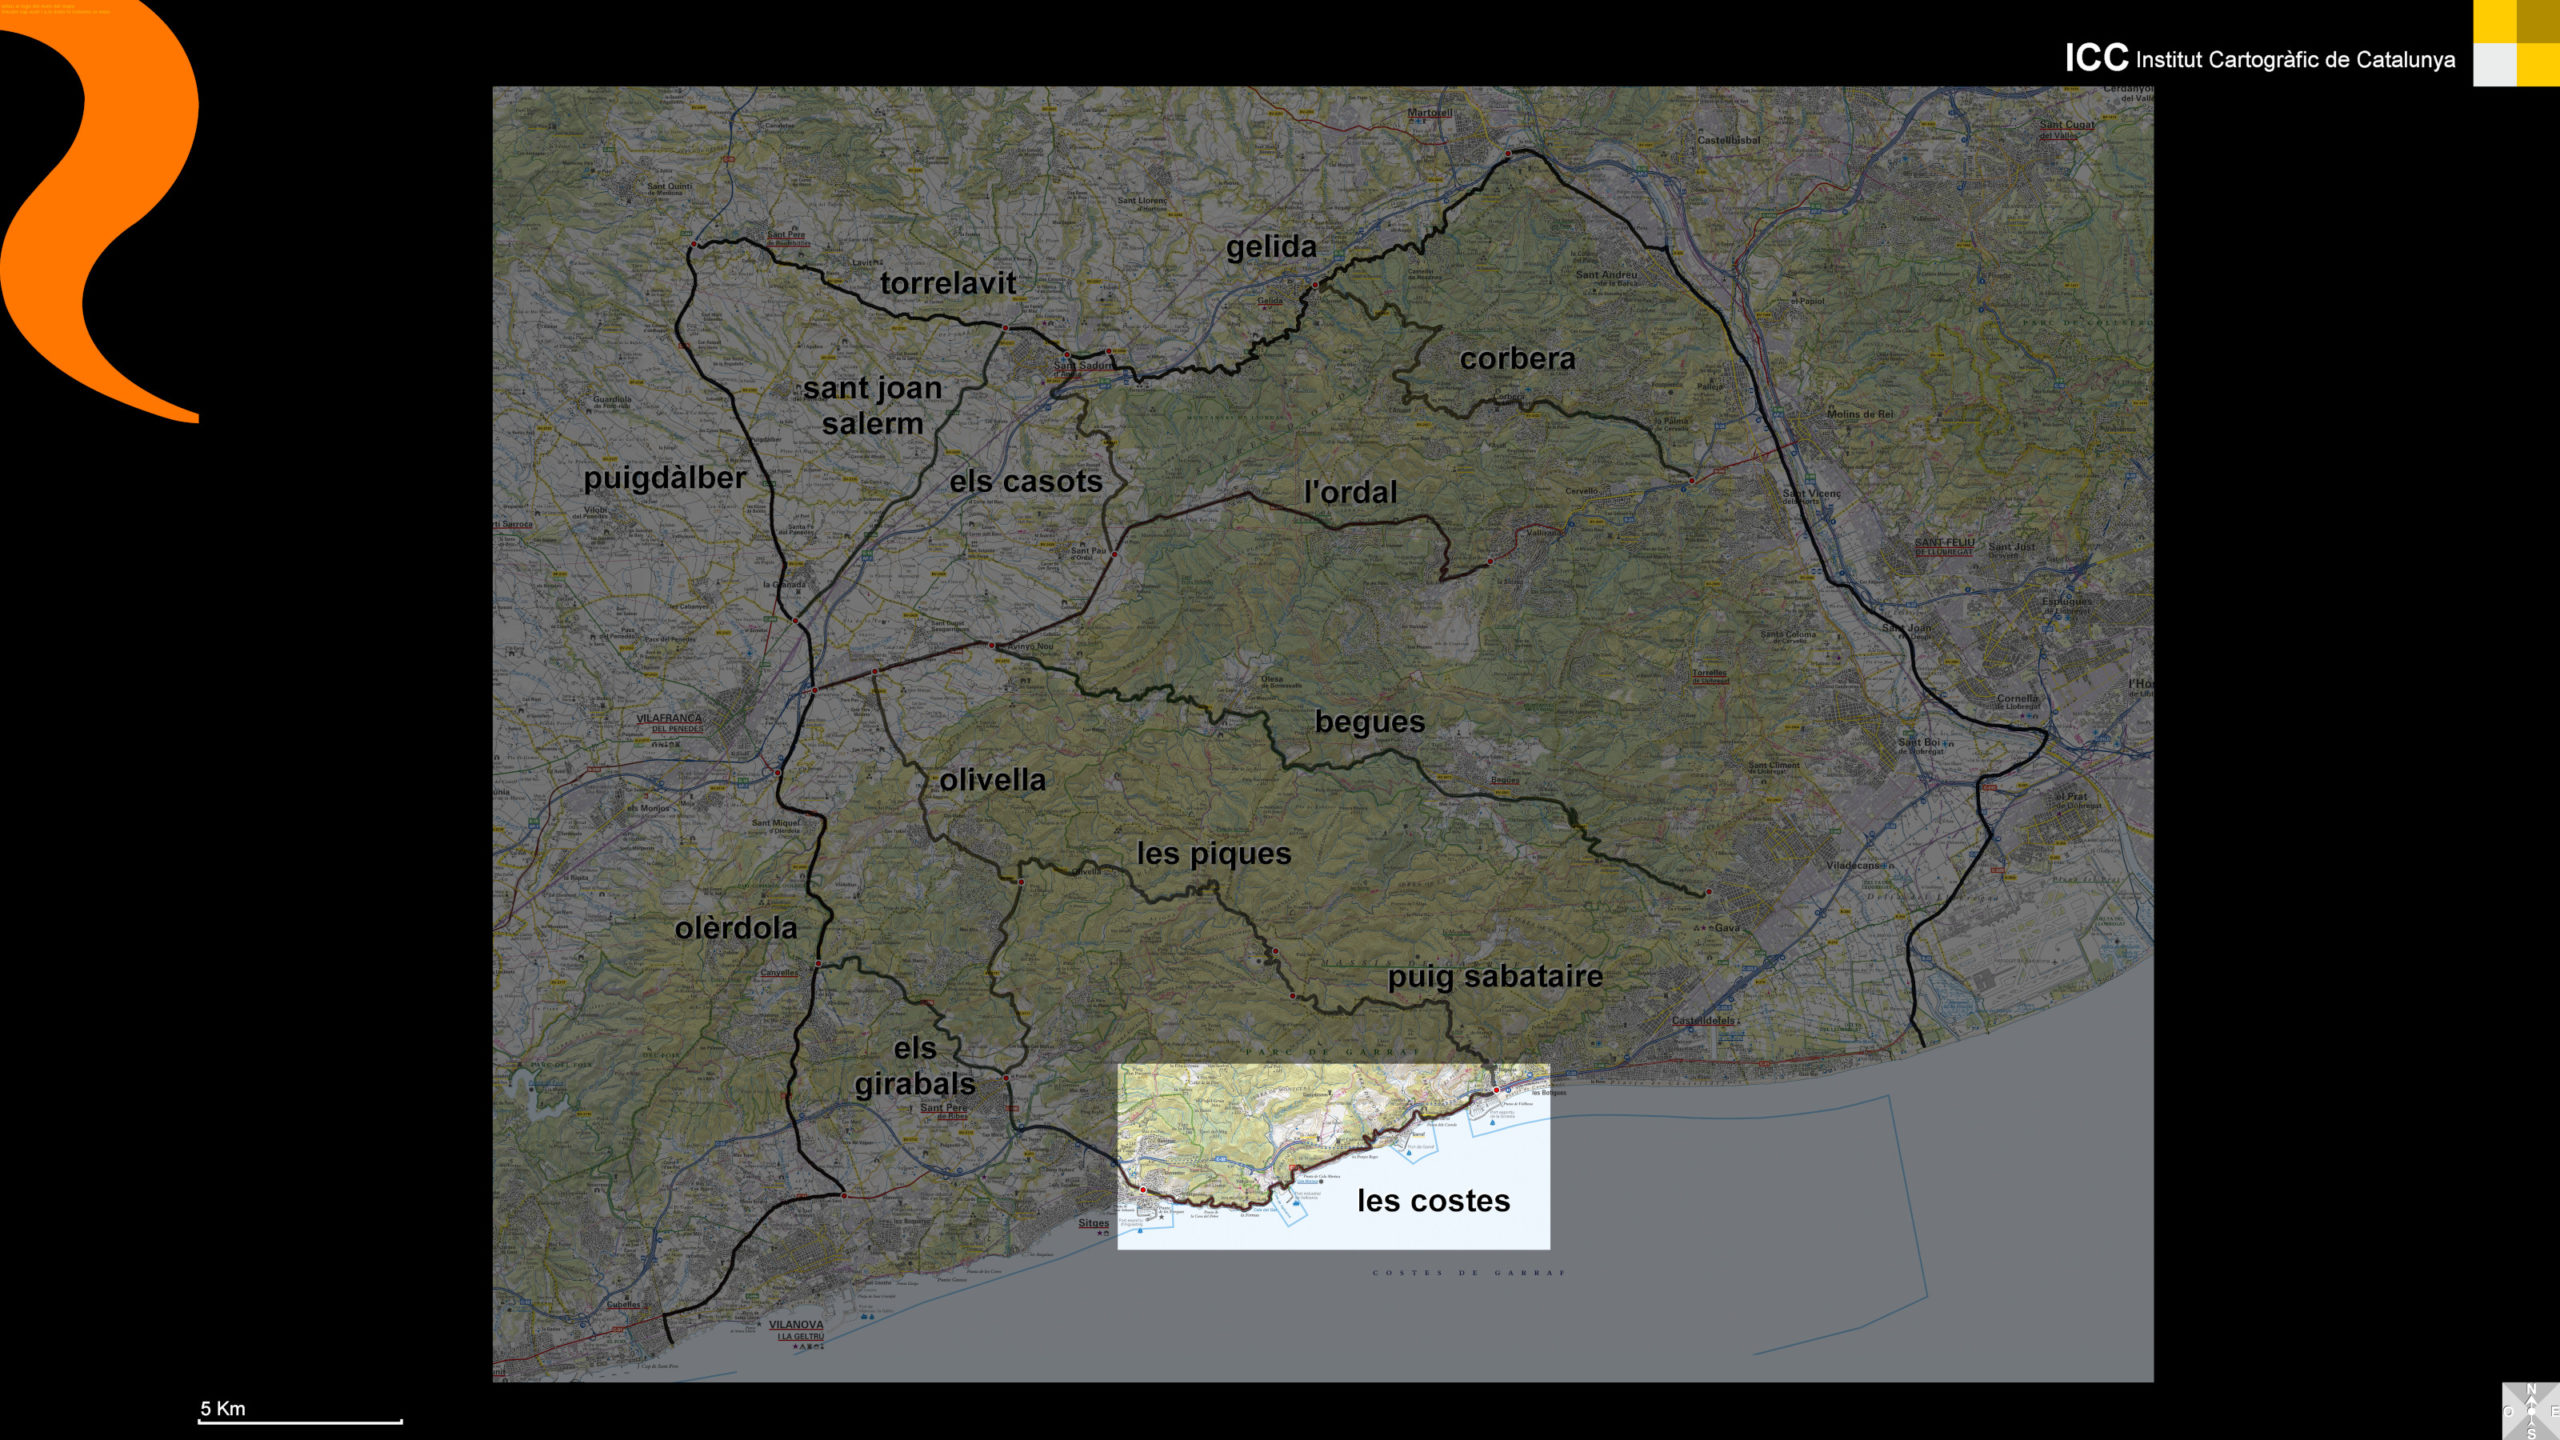Select the corbera route label
2560x1440 pixels.
[x=1517, y=358]
